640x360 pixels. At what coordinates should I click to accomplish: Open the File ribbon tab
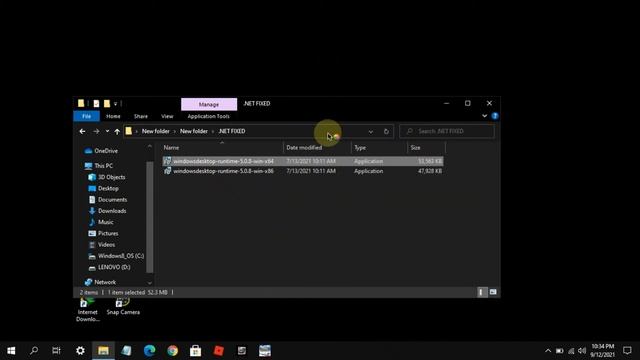[87, 116]
